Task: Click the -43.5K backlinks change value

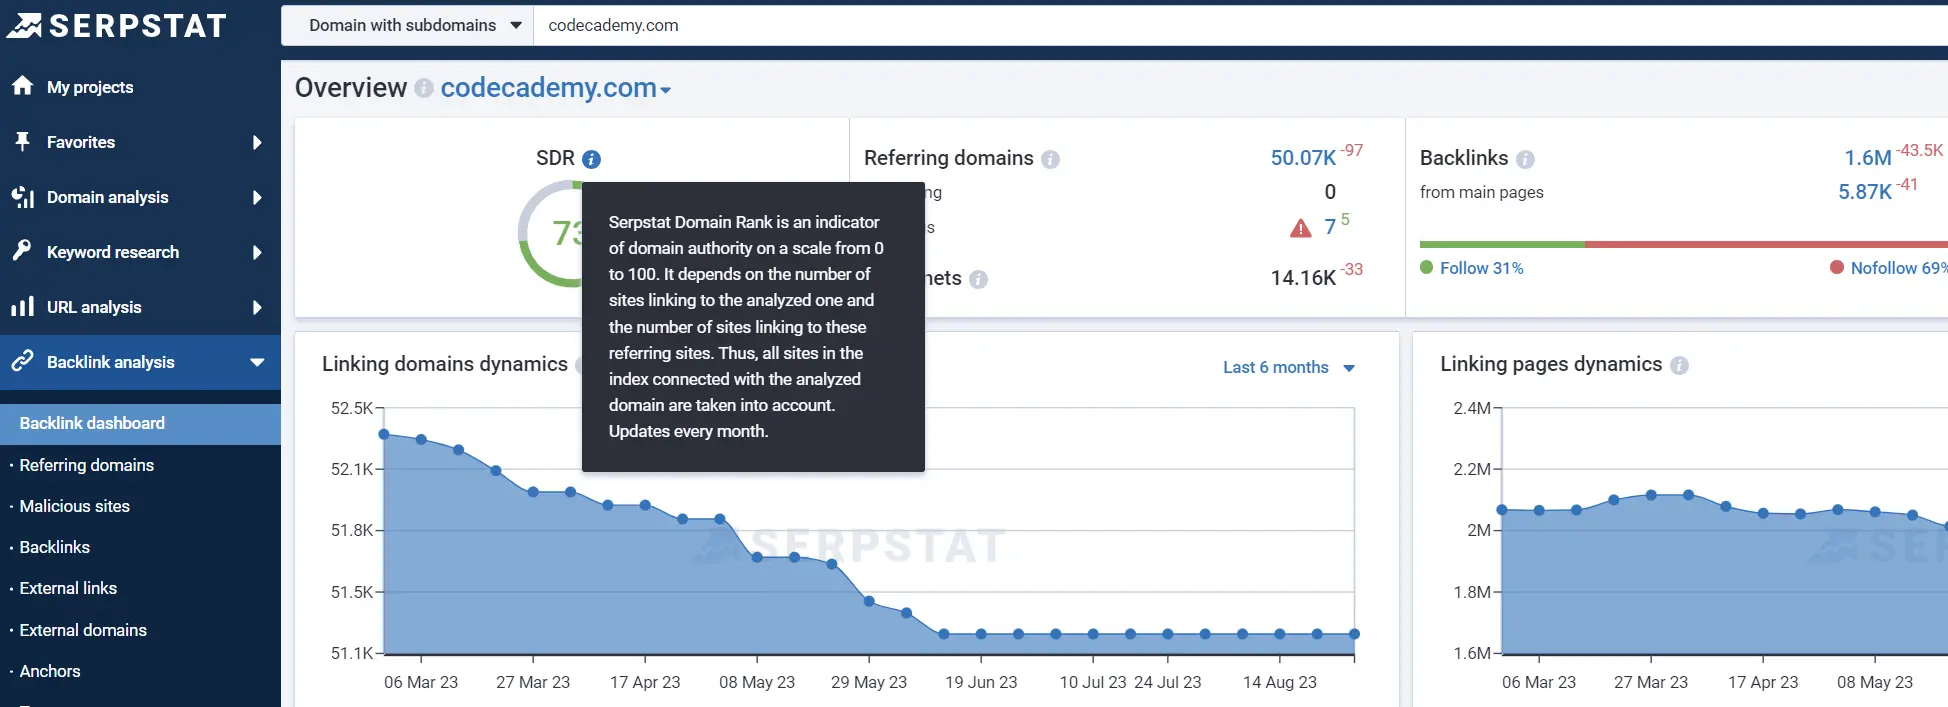Action: pyautogui.click(x=1919, y=150)
